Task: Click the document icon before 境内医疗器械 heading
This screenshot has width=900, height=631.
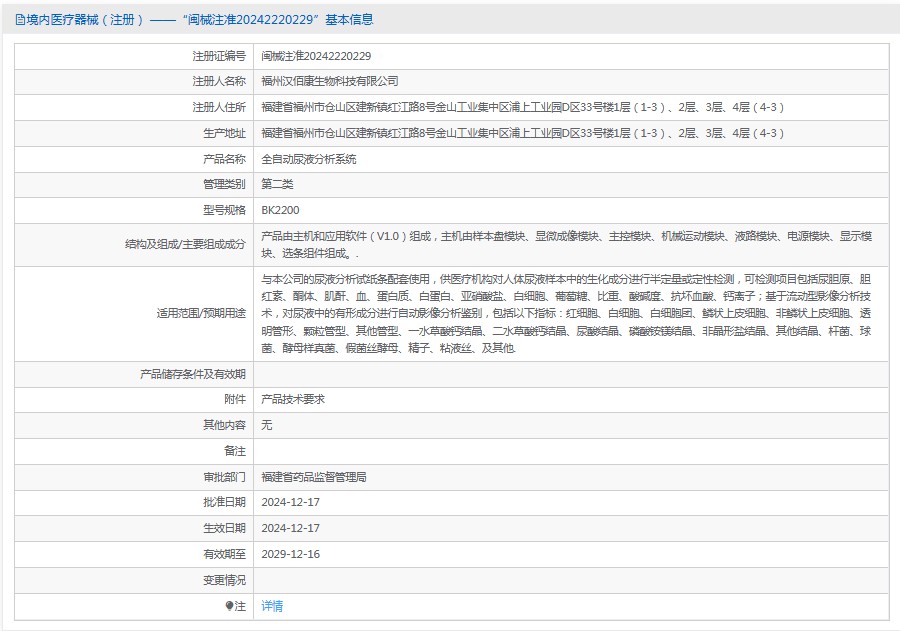Action: click(x=20, y=20)
